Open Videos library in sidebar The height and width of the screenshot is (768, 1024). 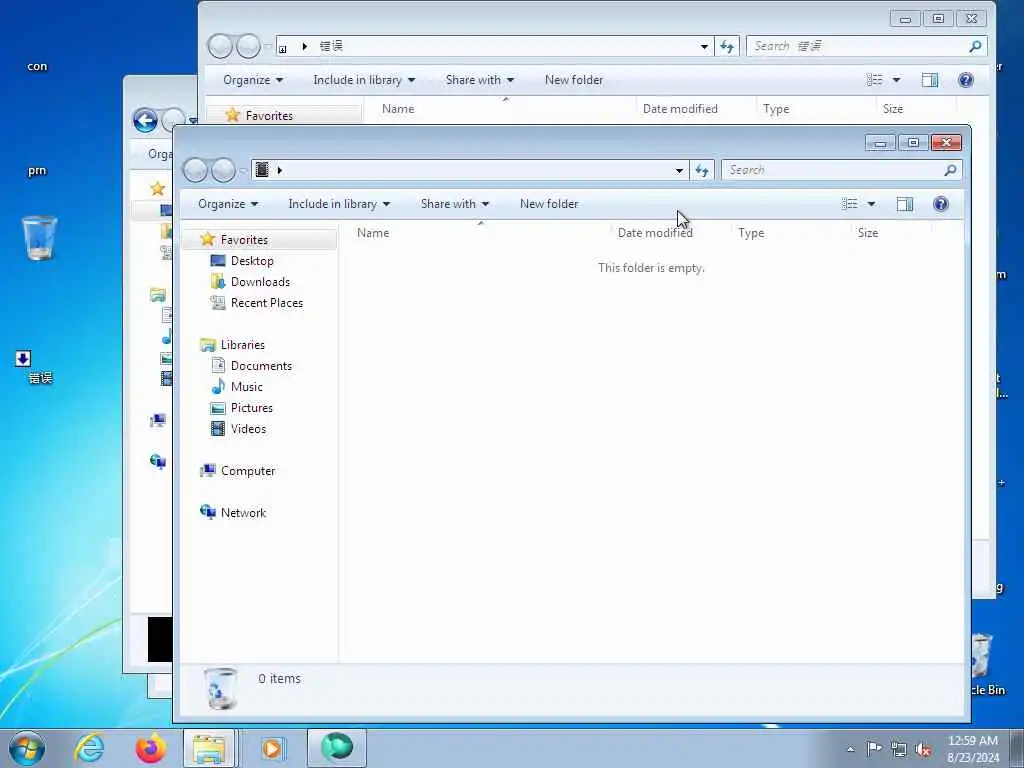tap(248, 428)
